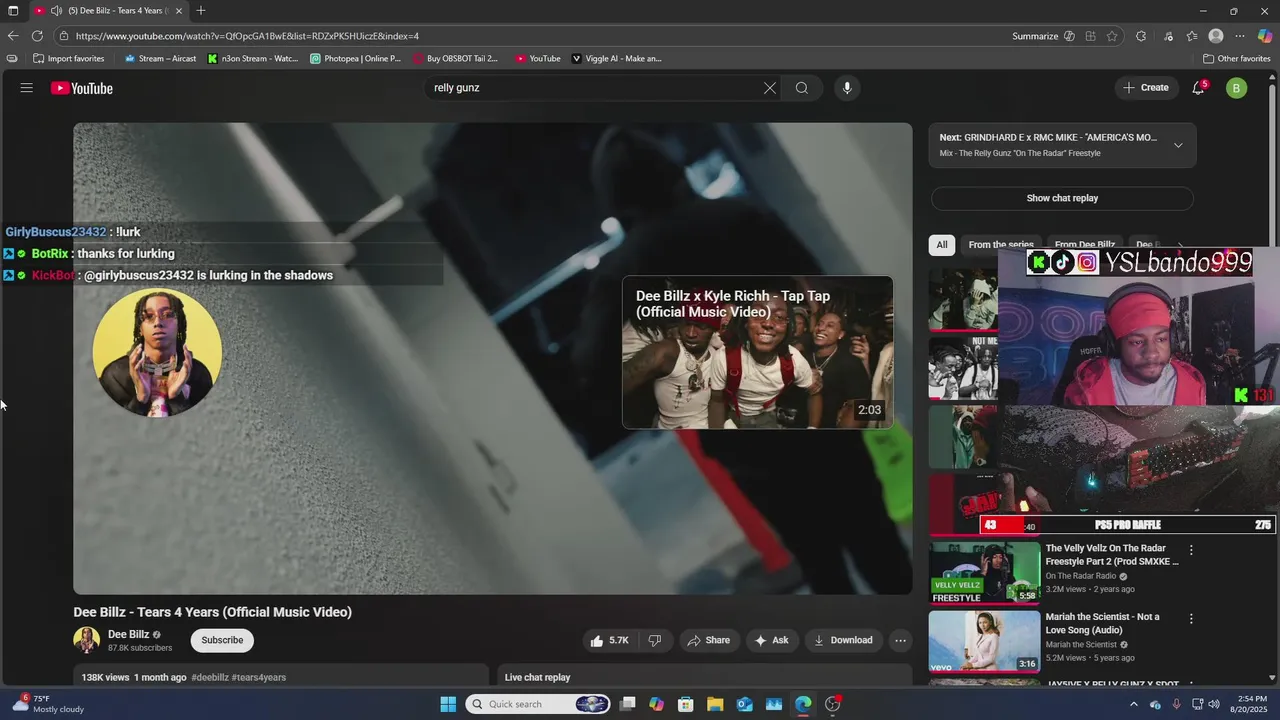Open the Windows Start menu
Viewport: 1280px width, 720px height.
pyautogui.click(x=448, y=704)
